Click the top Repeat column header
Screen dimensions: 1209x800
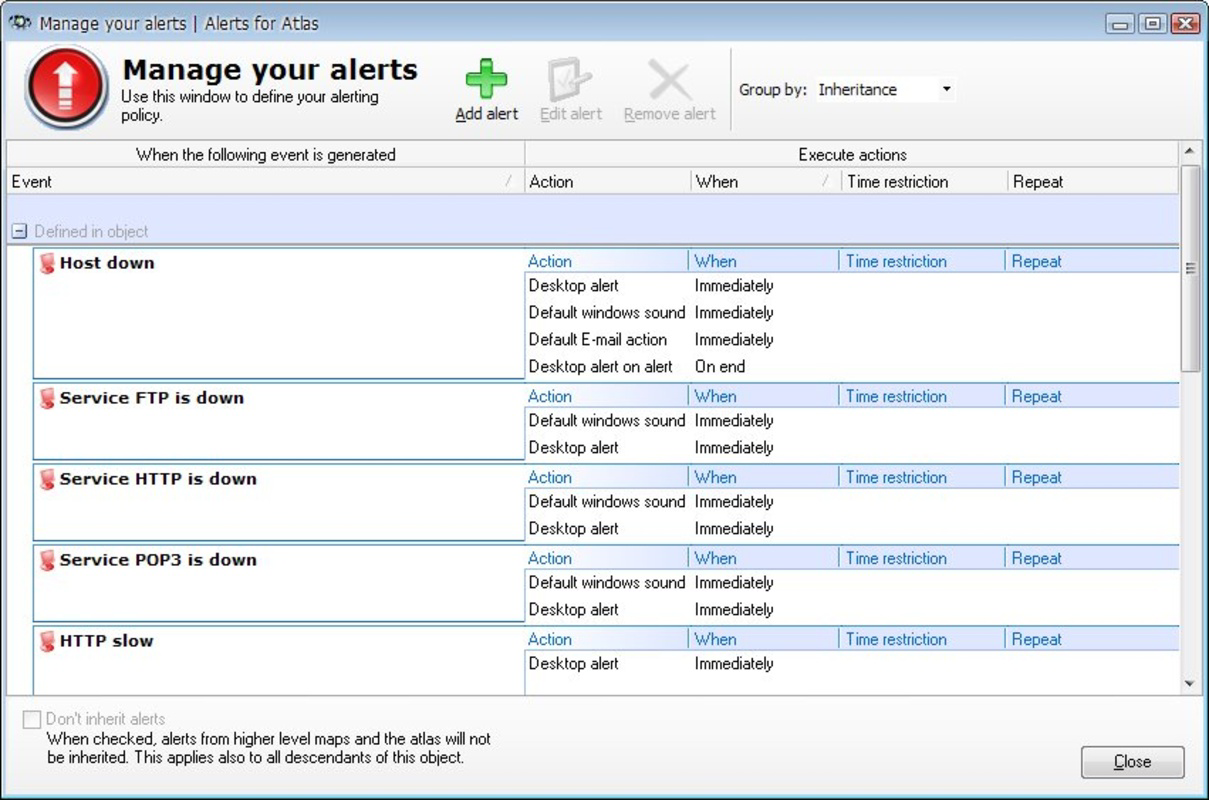tap(1094, 181)
